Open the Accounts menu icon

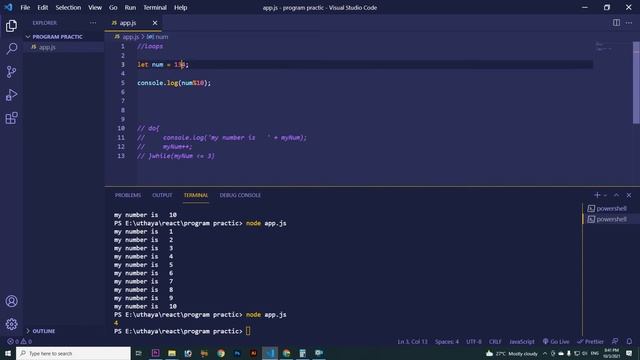[11, 301]
